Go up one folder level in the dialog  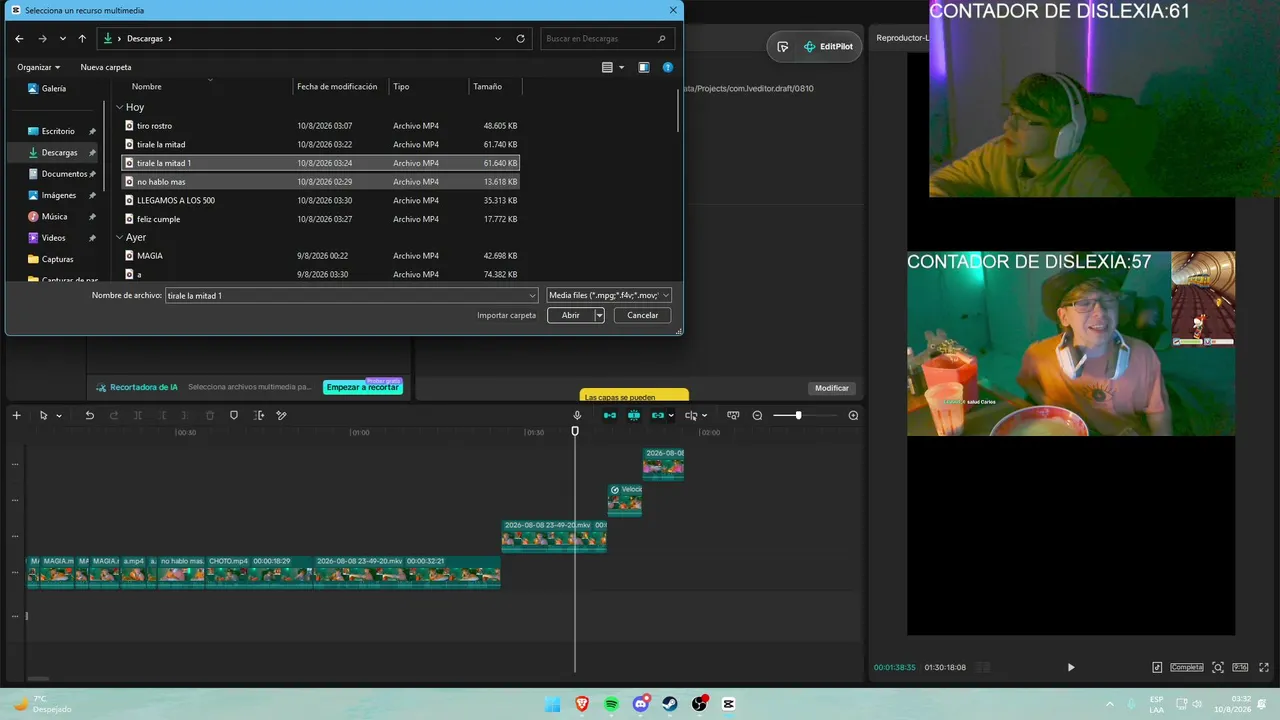[x=82, y=38]
